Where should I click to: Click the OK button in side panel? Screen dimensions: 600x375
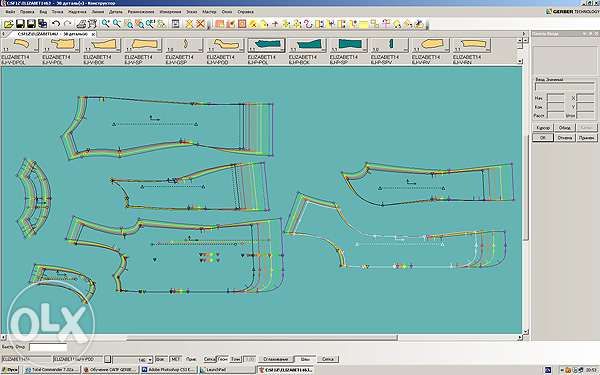click(x=543, y=137)
